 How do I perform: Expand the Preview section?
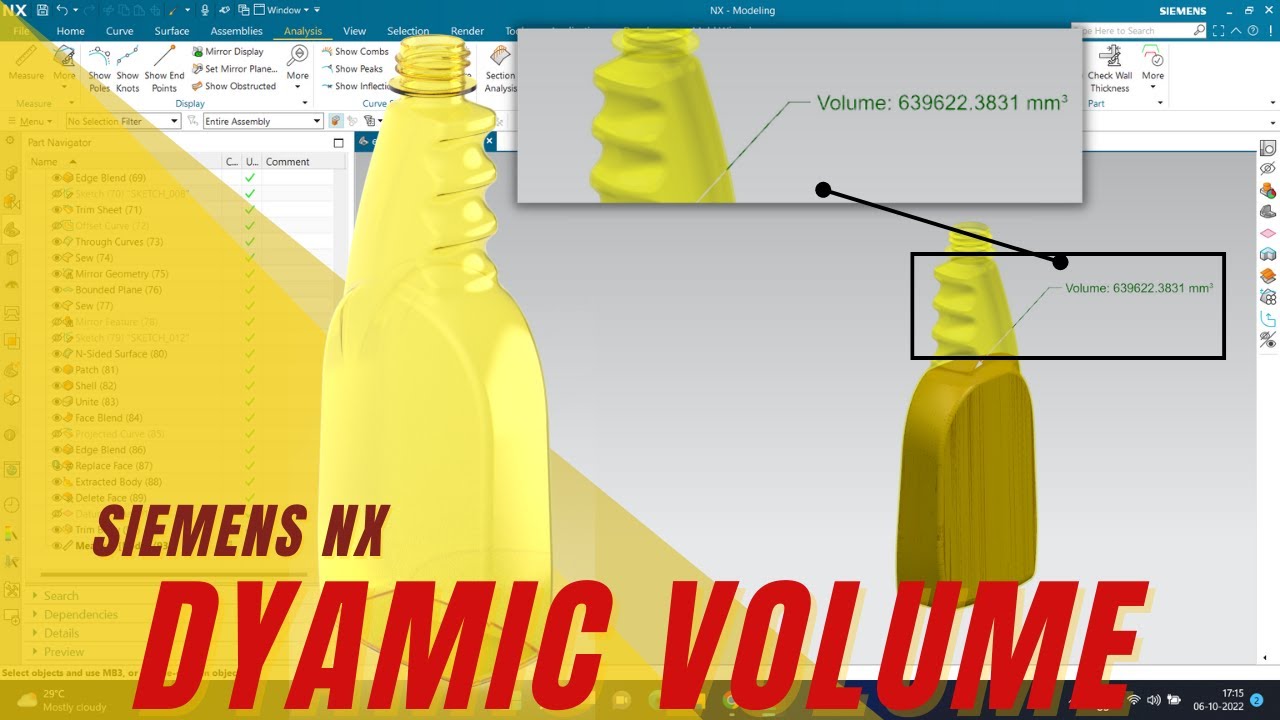pyautogui.click(x=63, y=652)
